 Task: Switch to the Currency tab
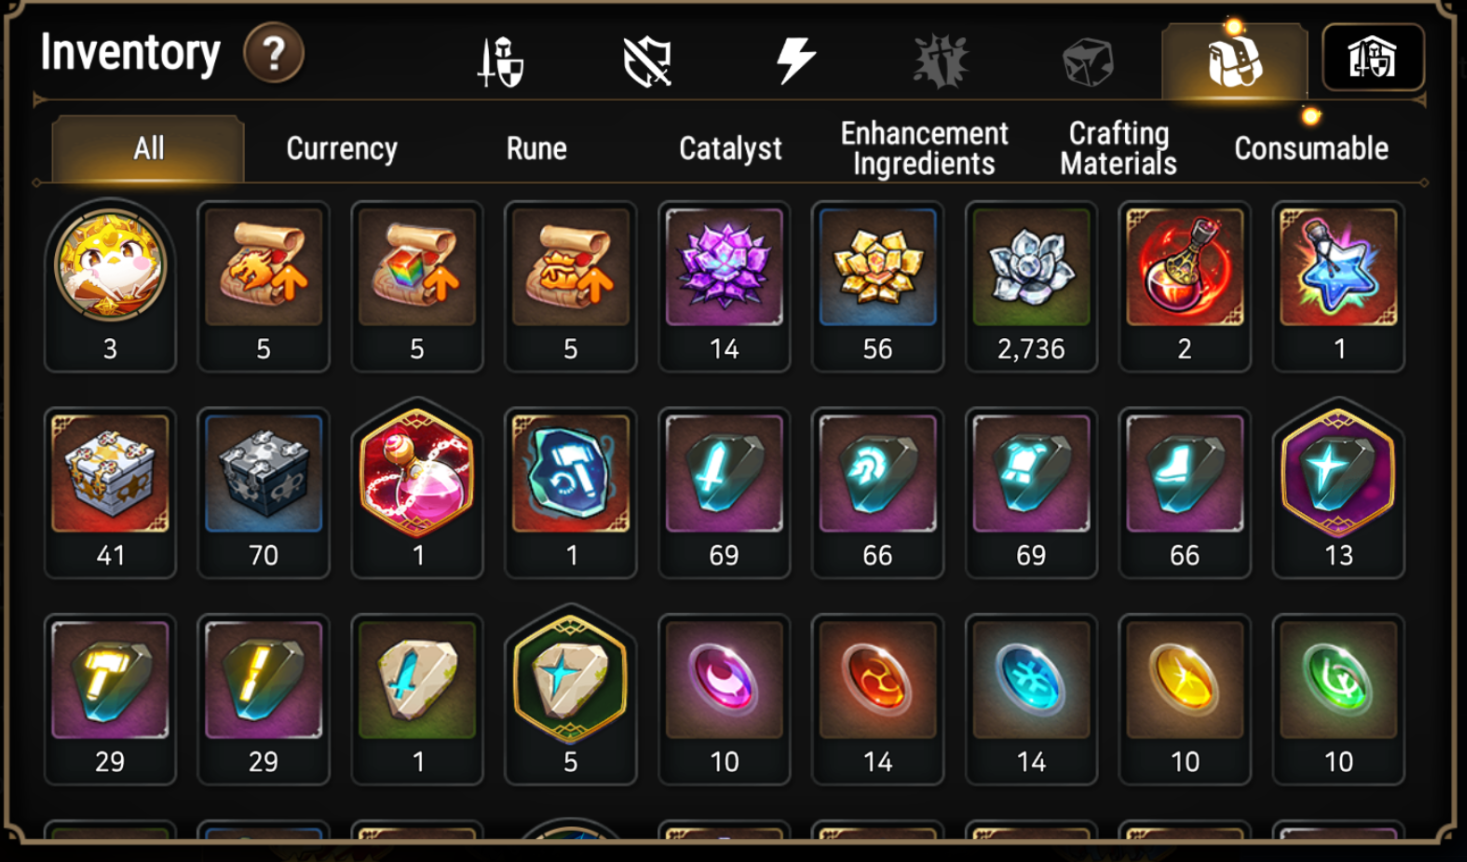click(342, 149)
